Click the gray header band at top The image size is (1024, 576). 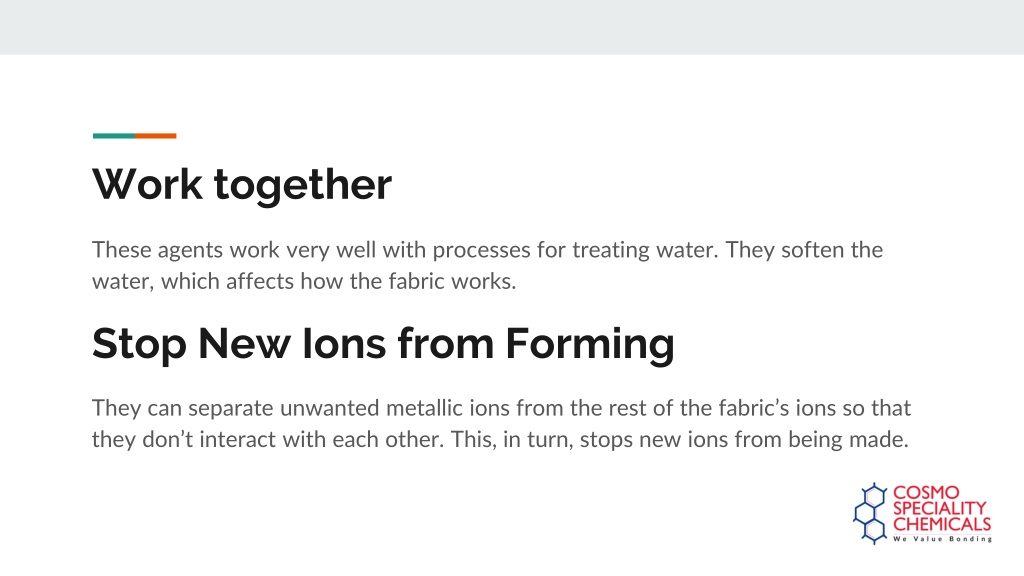tap(512, 27)
